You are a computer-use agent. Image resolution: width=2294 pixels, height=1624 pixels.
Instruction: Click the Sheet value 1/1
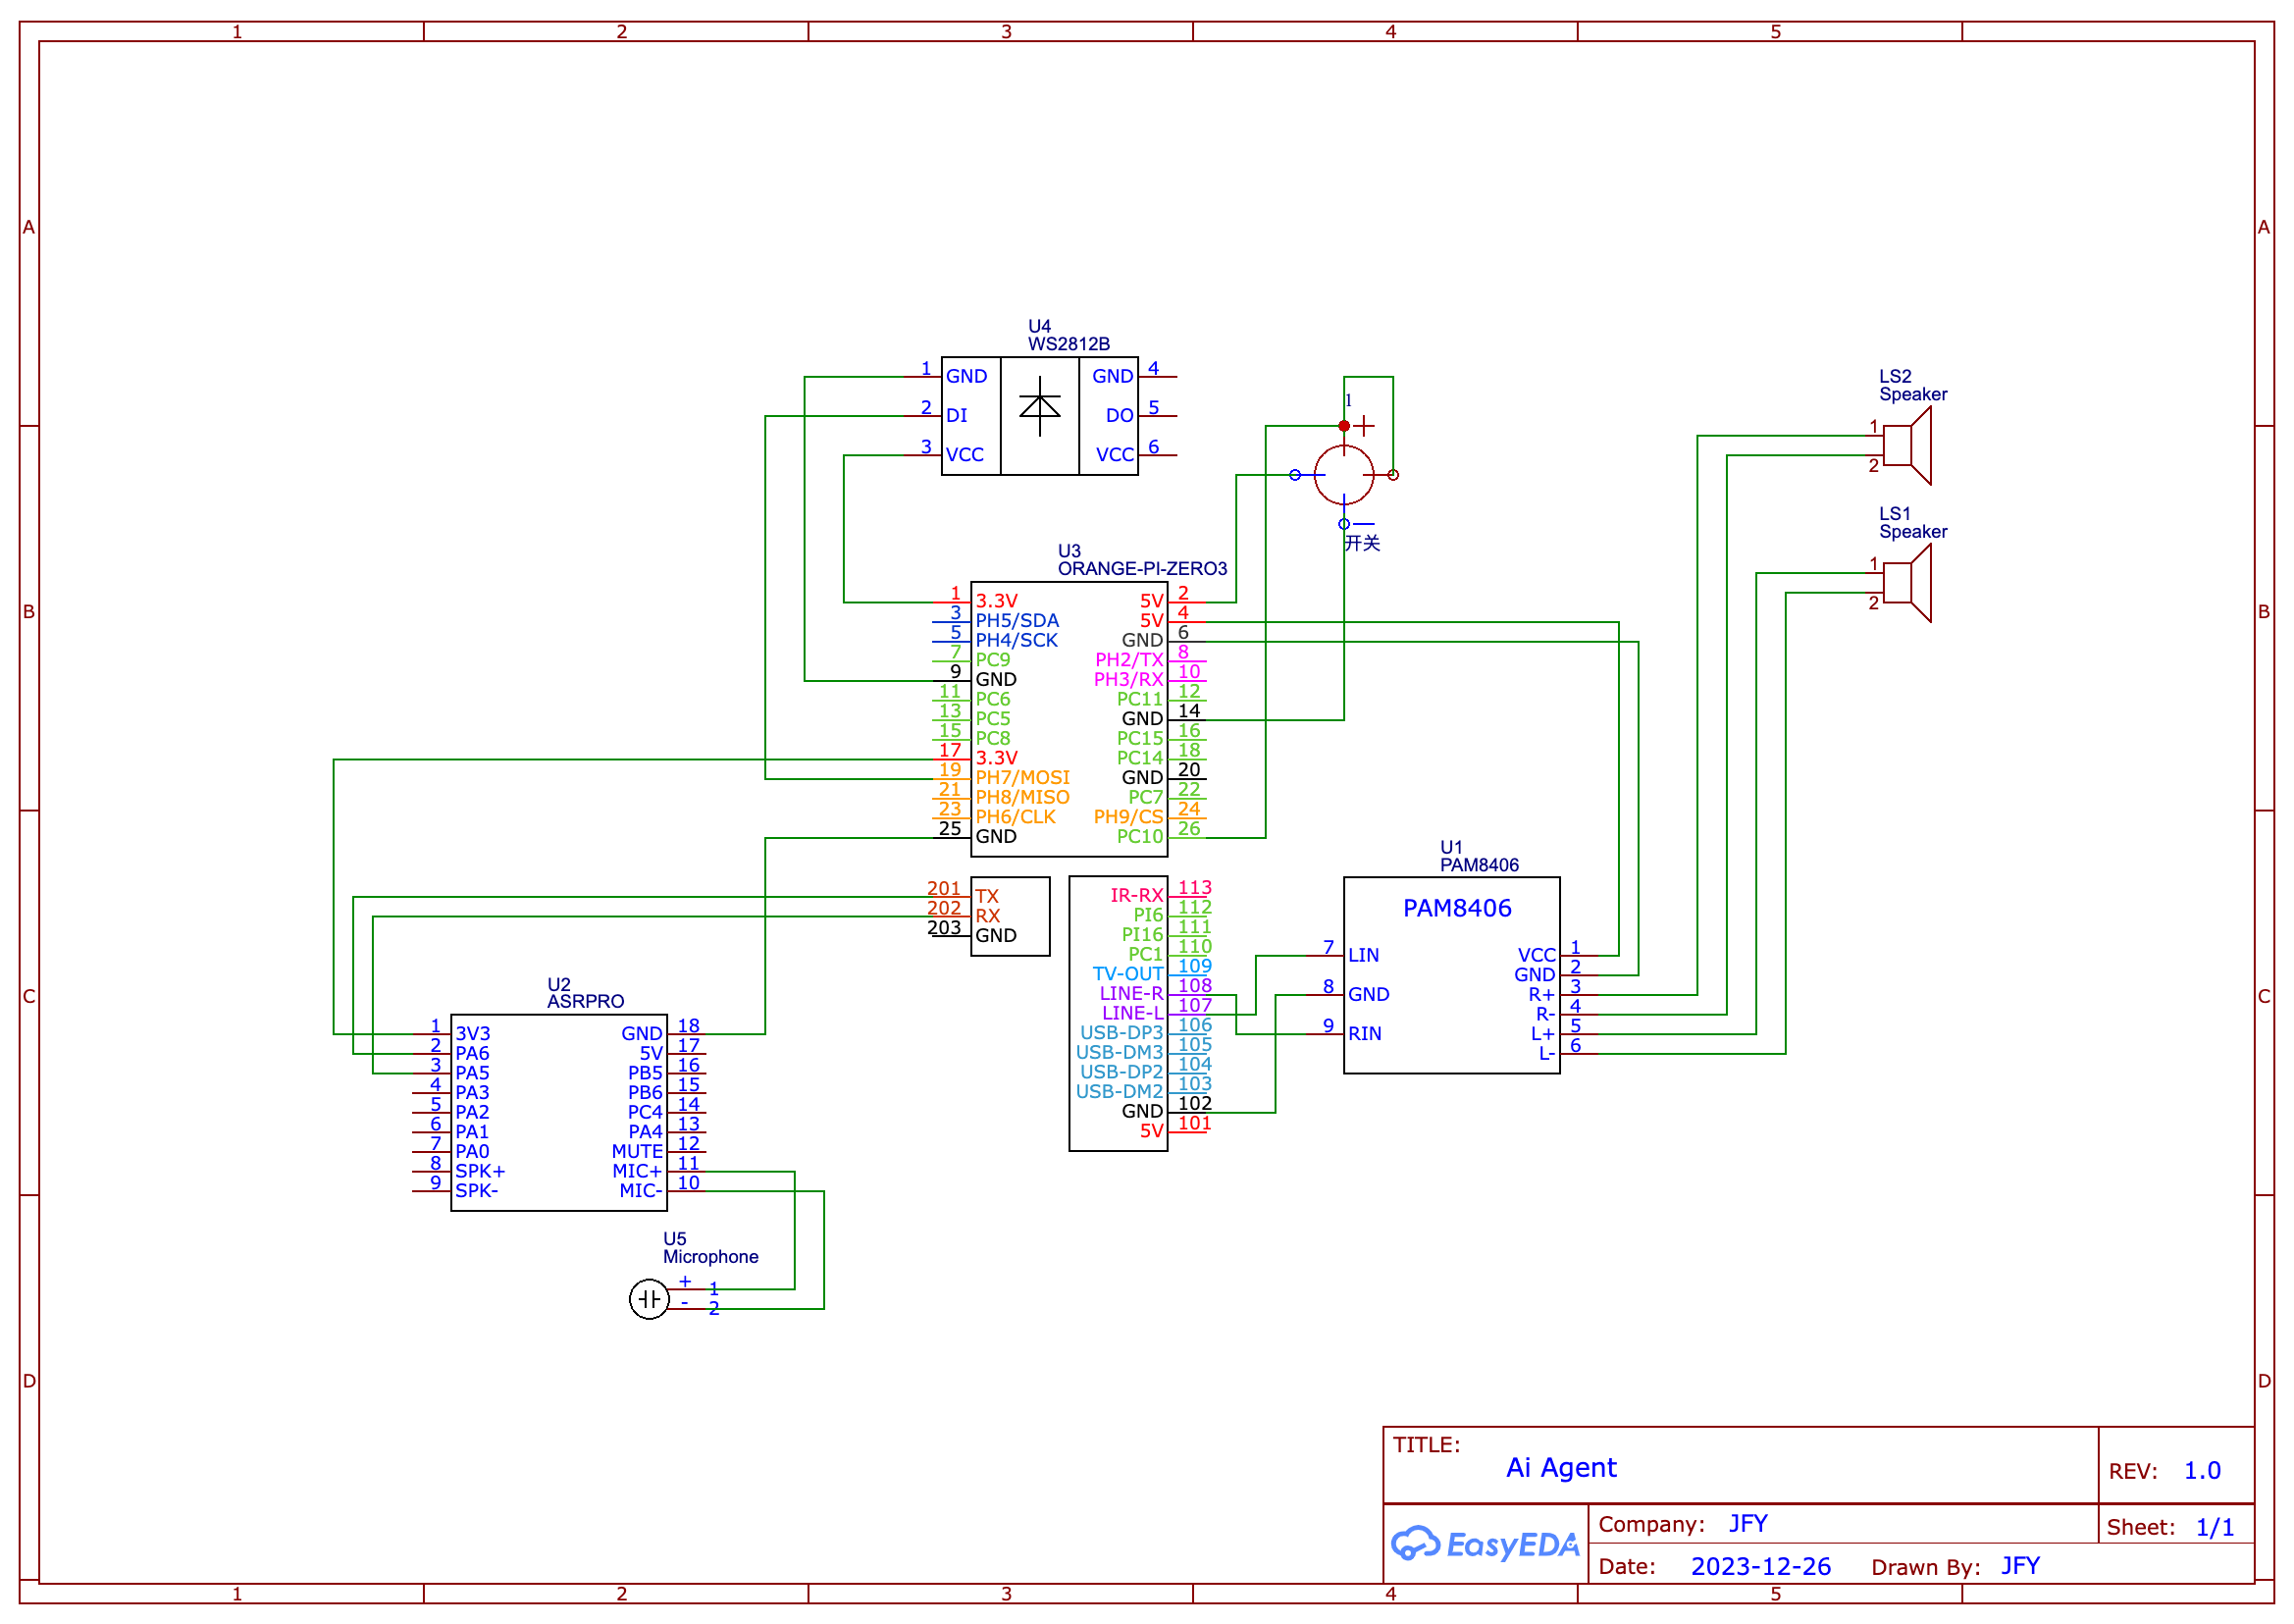pos(2214,1528)
